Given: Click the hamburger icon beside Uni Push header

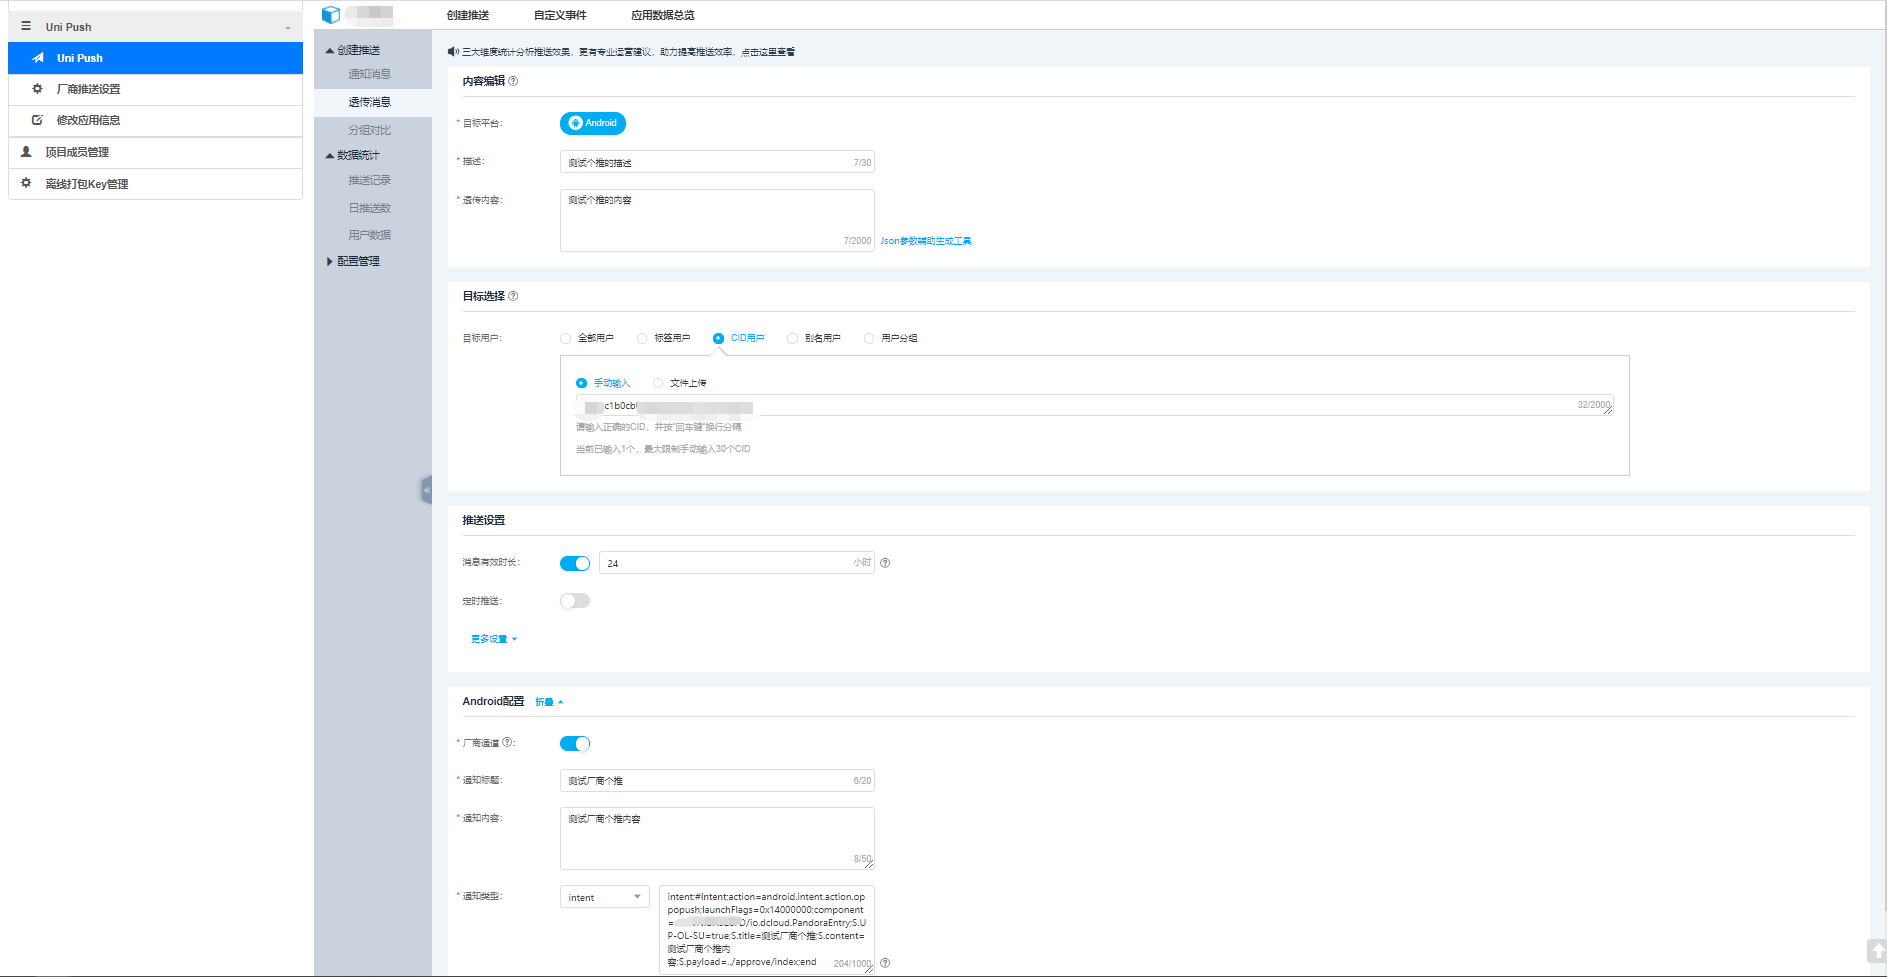Looking at the screenshot, I should [x=26, y=26].
